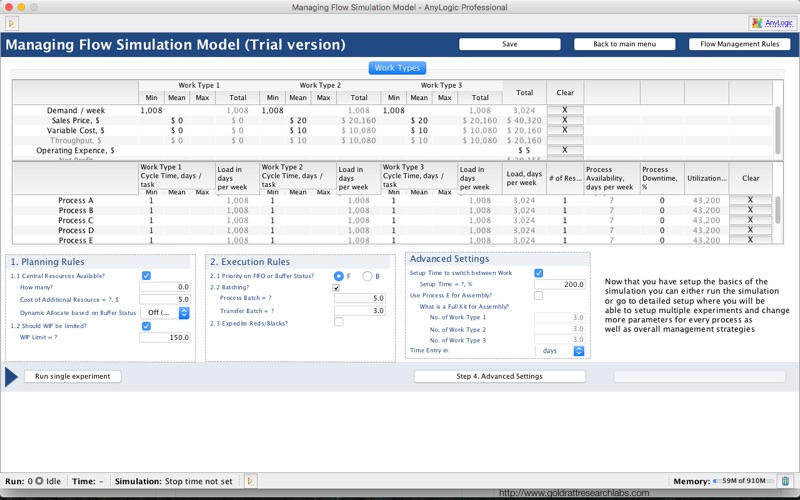Click goldrattresearchlabs.com URL at bottom
Image resolution: width=800 pixels, height=500 pixels.
574,493
